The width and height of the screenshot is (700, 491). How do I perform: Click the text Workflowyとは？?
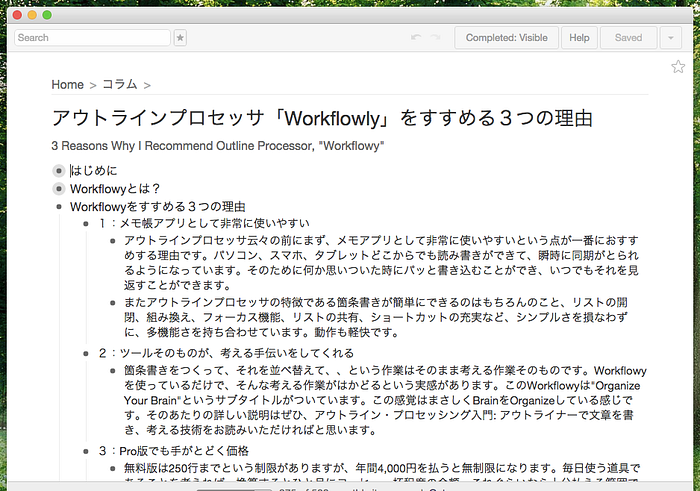pyautogui.click(x=115, y=189)
